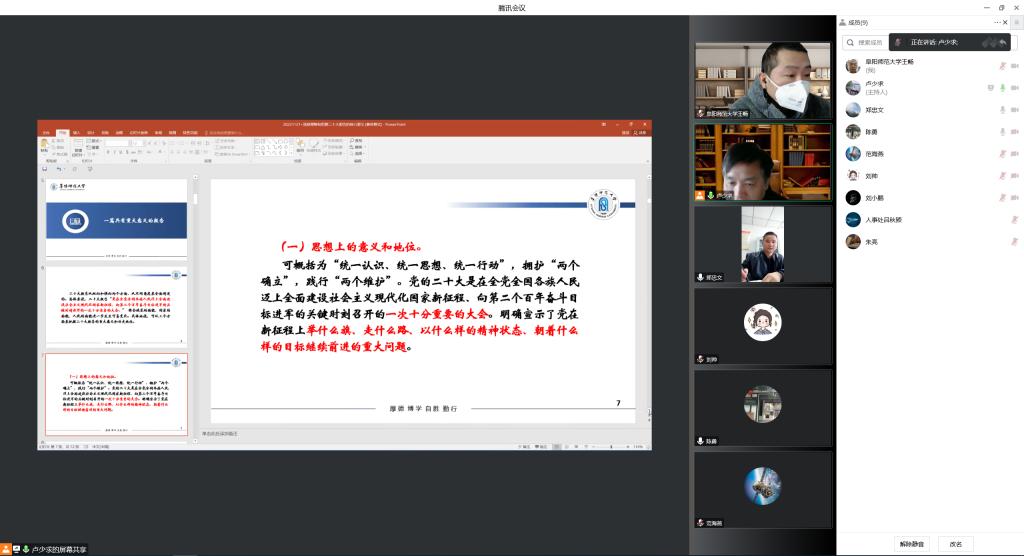
Task: Click the camera icon next to 刘帅
Action: [x=1015, y=176]
